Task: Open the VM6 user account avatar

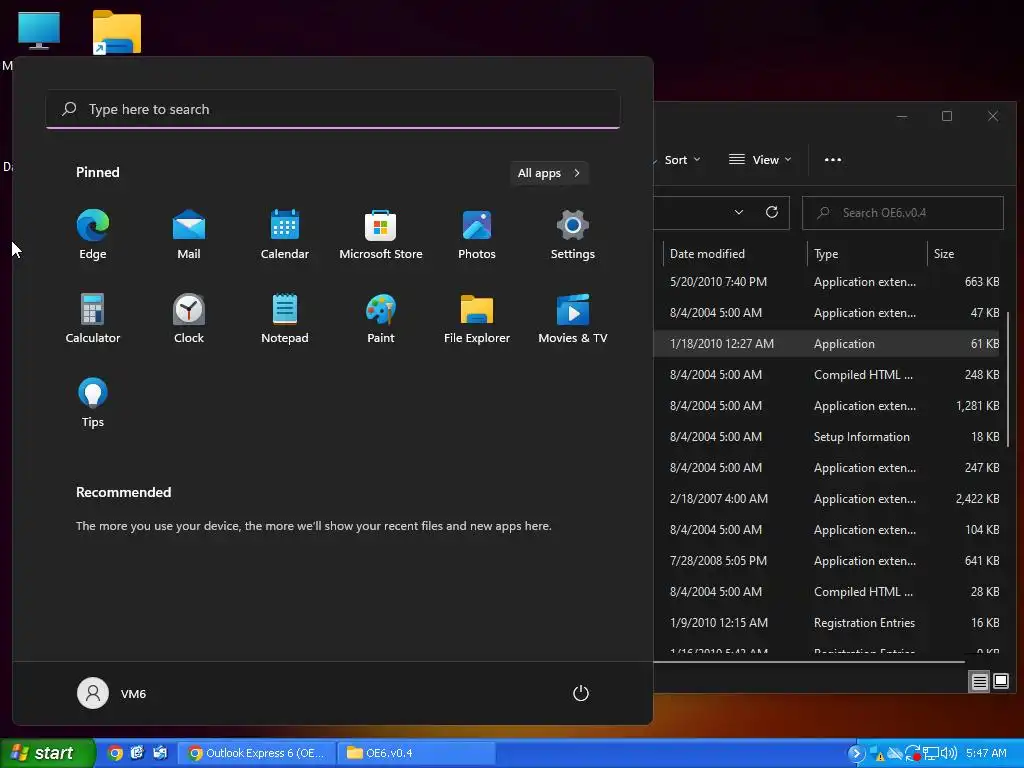Action: click(93, 693)
